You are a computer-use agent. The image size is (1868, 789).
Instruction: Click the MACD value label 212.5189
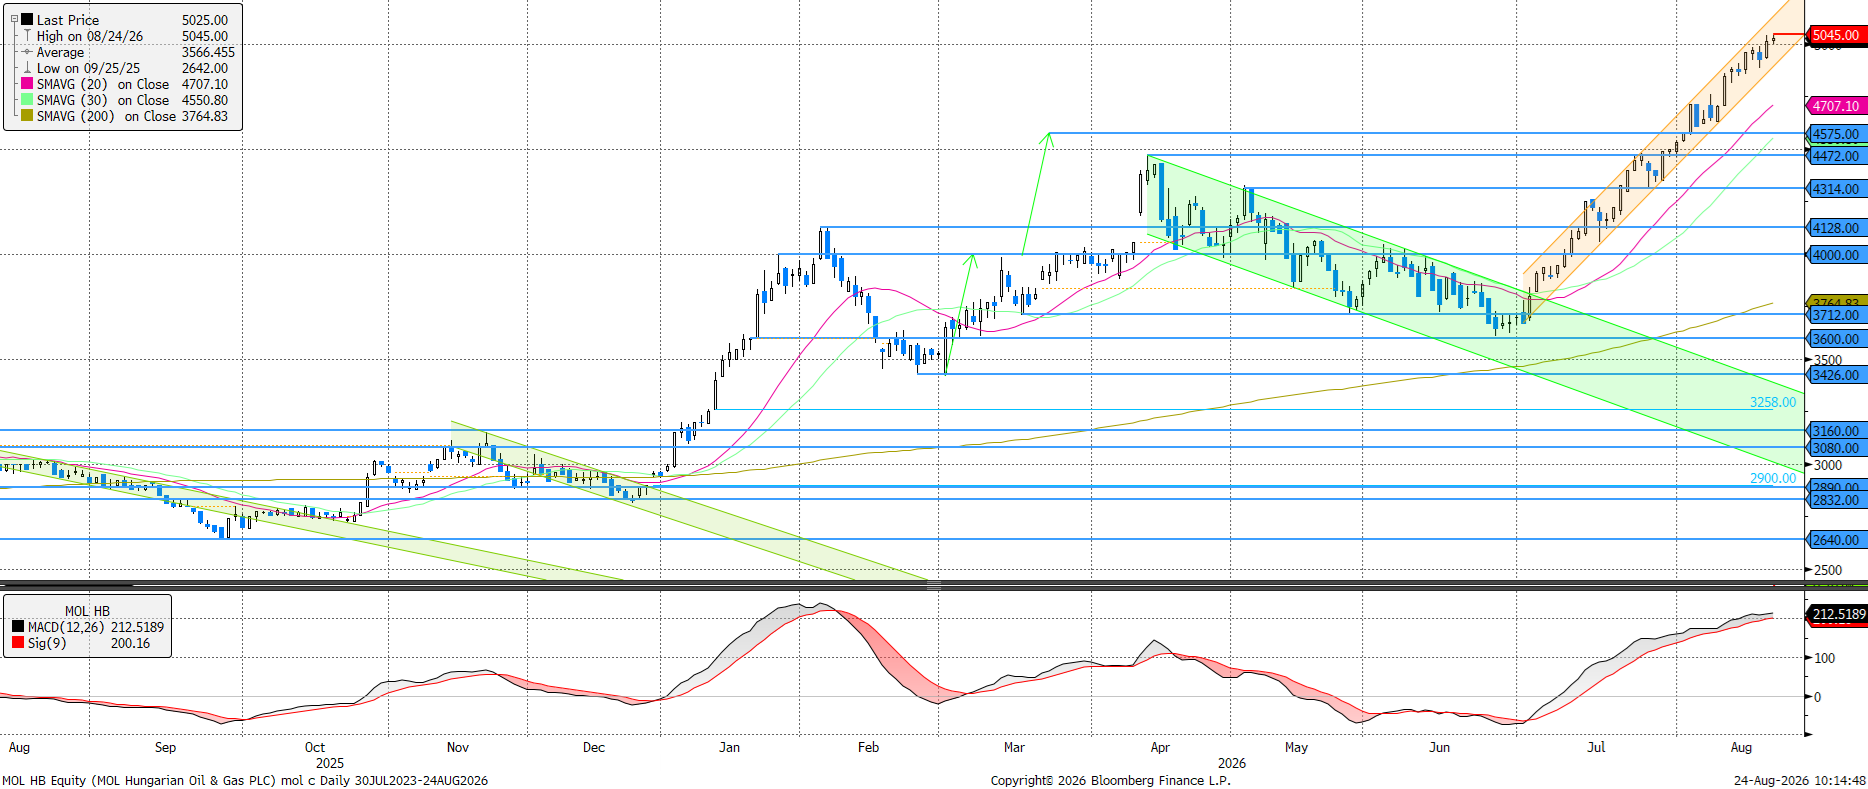click(x=1838, y=614)
